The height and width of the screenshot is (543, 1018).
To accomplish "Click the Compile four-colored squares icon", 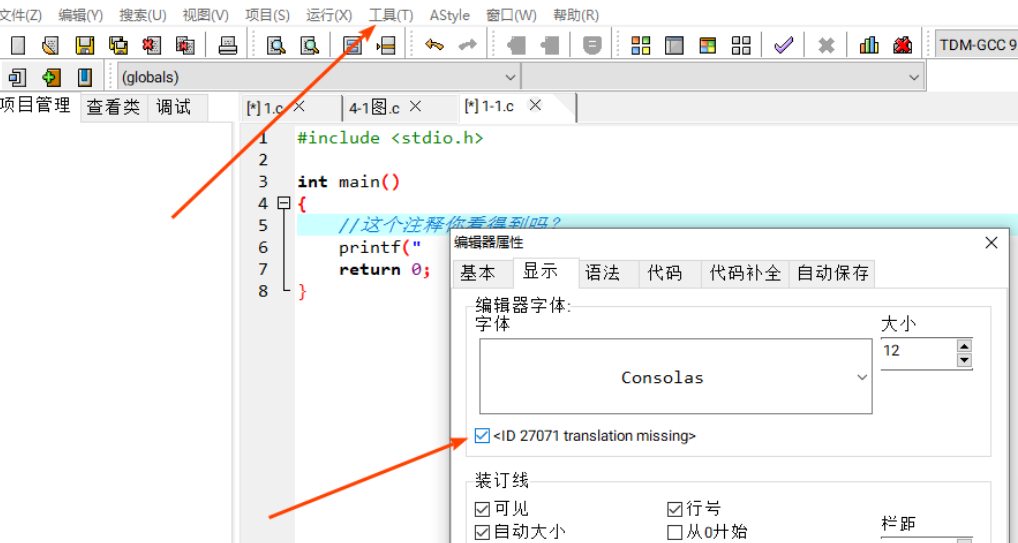I will 641,45.
